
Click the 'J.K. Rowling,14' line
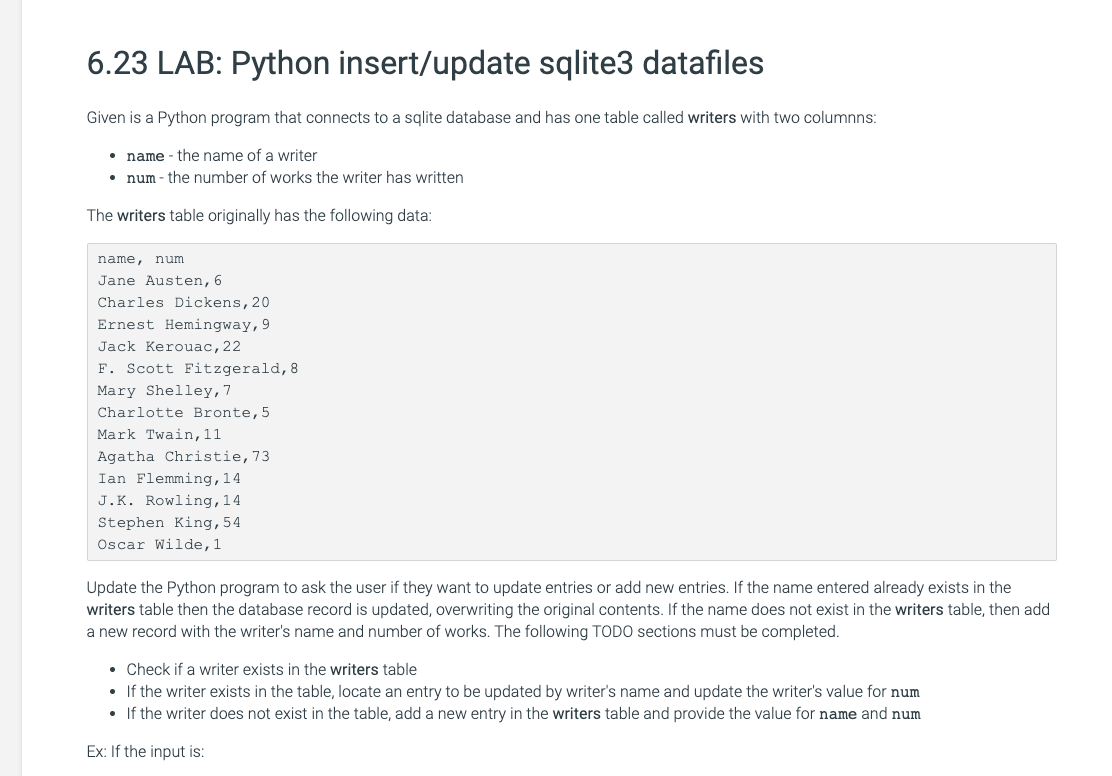[169, 500]
